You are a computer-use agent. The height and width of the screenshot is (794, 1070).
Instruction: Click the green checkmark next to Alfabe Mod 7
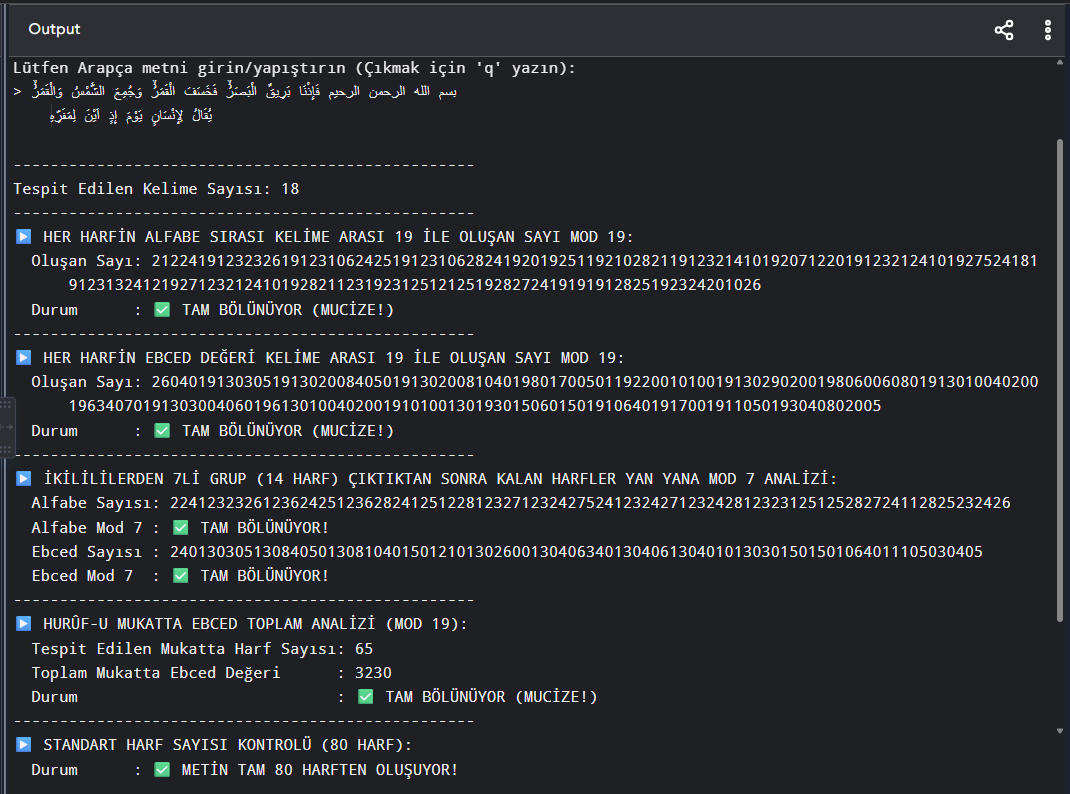pyautogui.click(x=181, y=527)
